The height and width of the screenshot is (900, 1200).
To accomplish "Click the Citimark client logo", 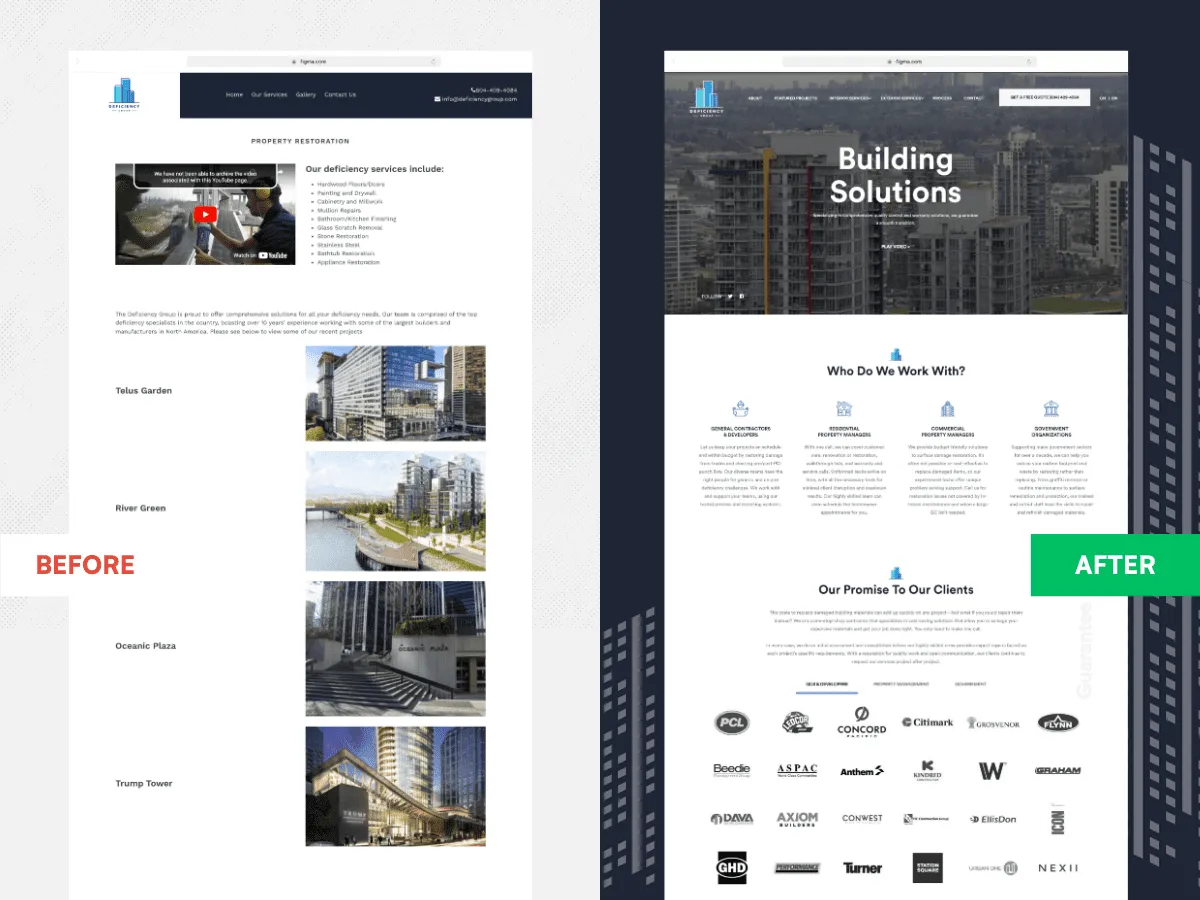I will pyautogui.click(x=928, y=722).
